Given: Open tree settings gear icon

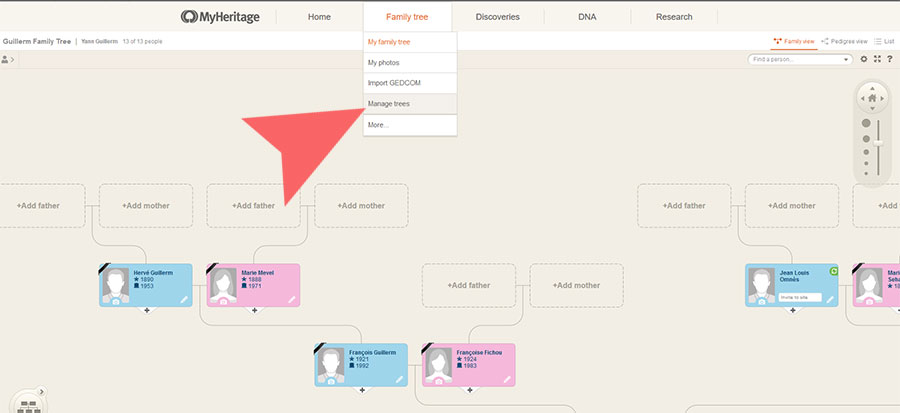Looking at the screenshot, I should (864, 59).
